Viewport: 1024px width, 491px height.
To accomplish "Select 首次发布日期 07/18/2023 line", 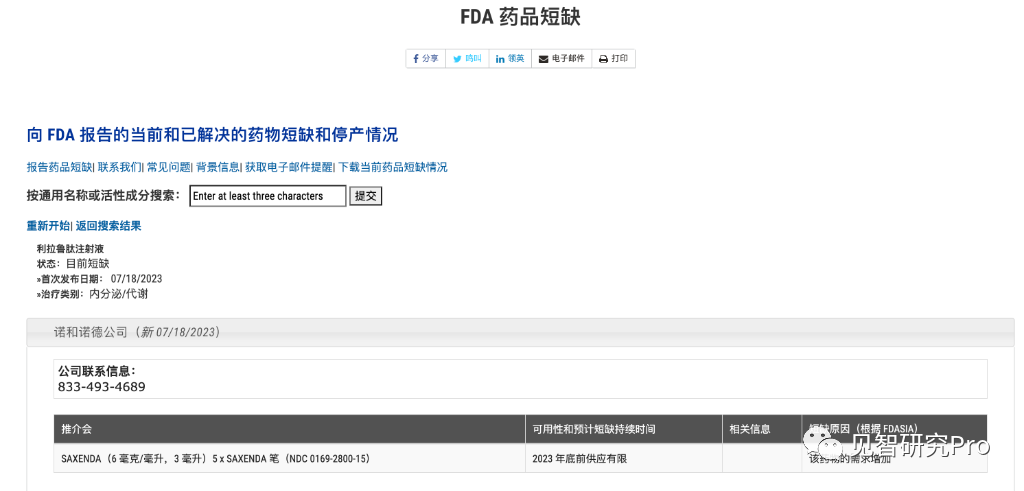I will (x=99, y=279).
